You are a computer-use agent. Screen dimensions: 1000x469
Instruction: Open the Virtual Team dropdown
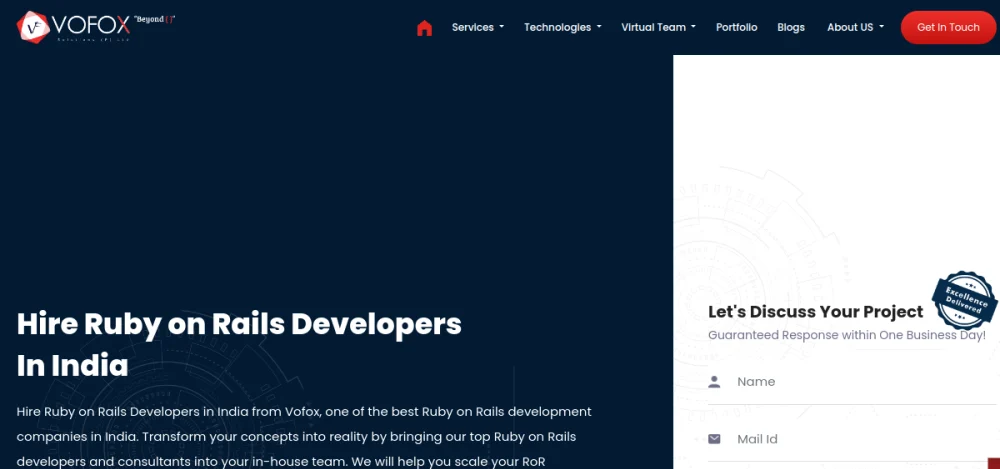pyautogui.click(x=658, y=27)
